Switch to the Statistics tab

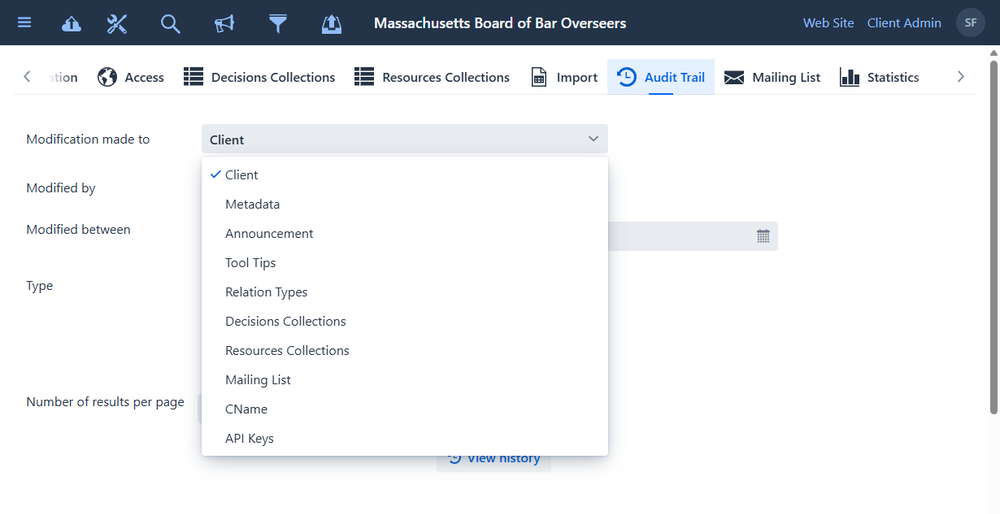[x=879, y=77]
